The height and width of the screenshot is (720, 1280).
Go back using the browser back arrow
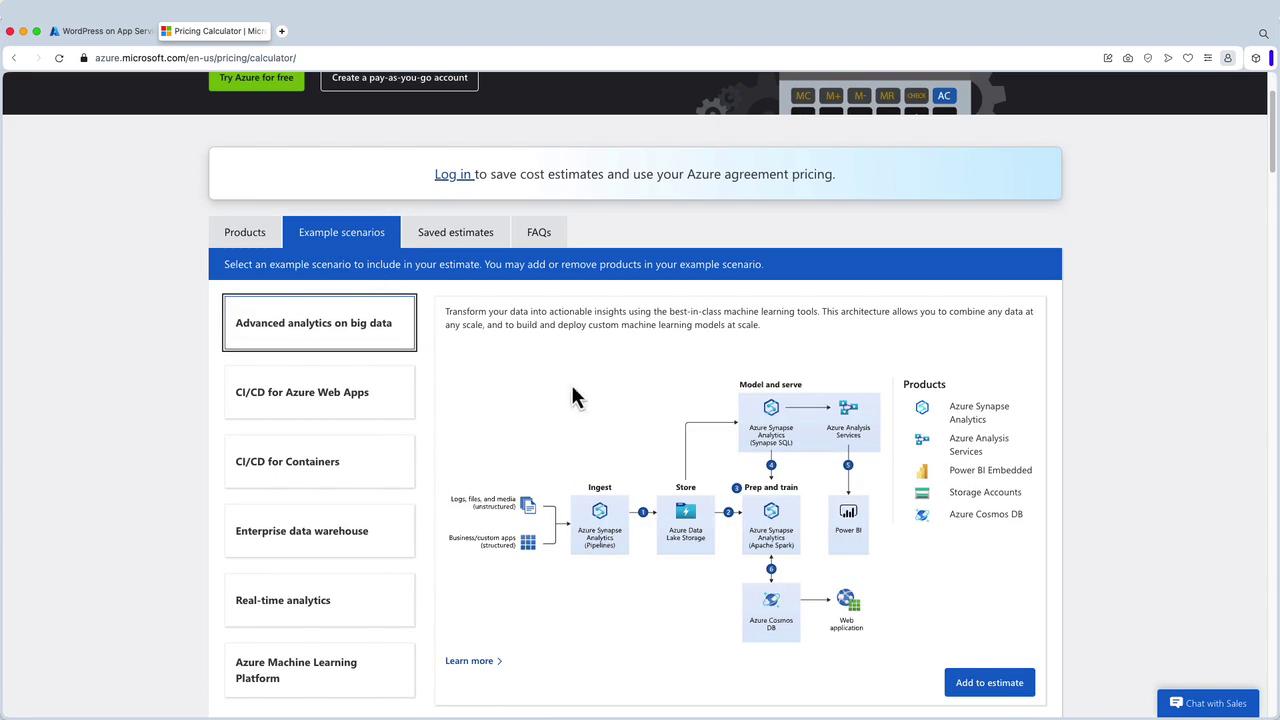coord(14,58)
